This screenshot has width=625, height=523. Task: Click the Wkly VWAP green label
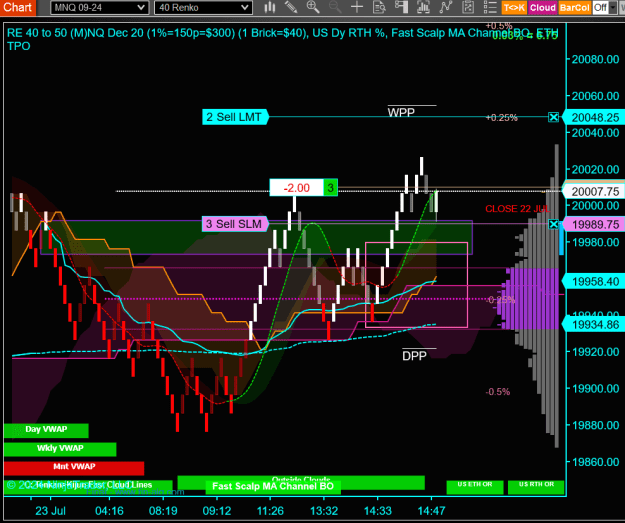[x=60, y=449]
